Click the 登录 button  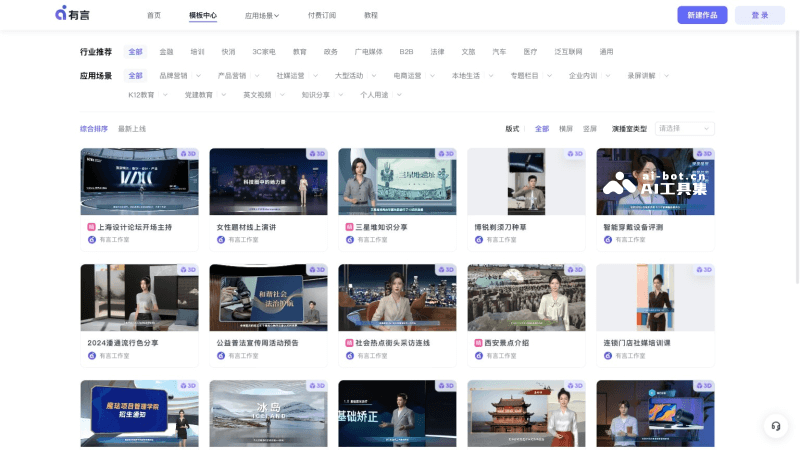pos(759,15)
